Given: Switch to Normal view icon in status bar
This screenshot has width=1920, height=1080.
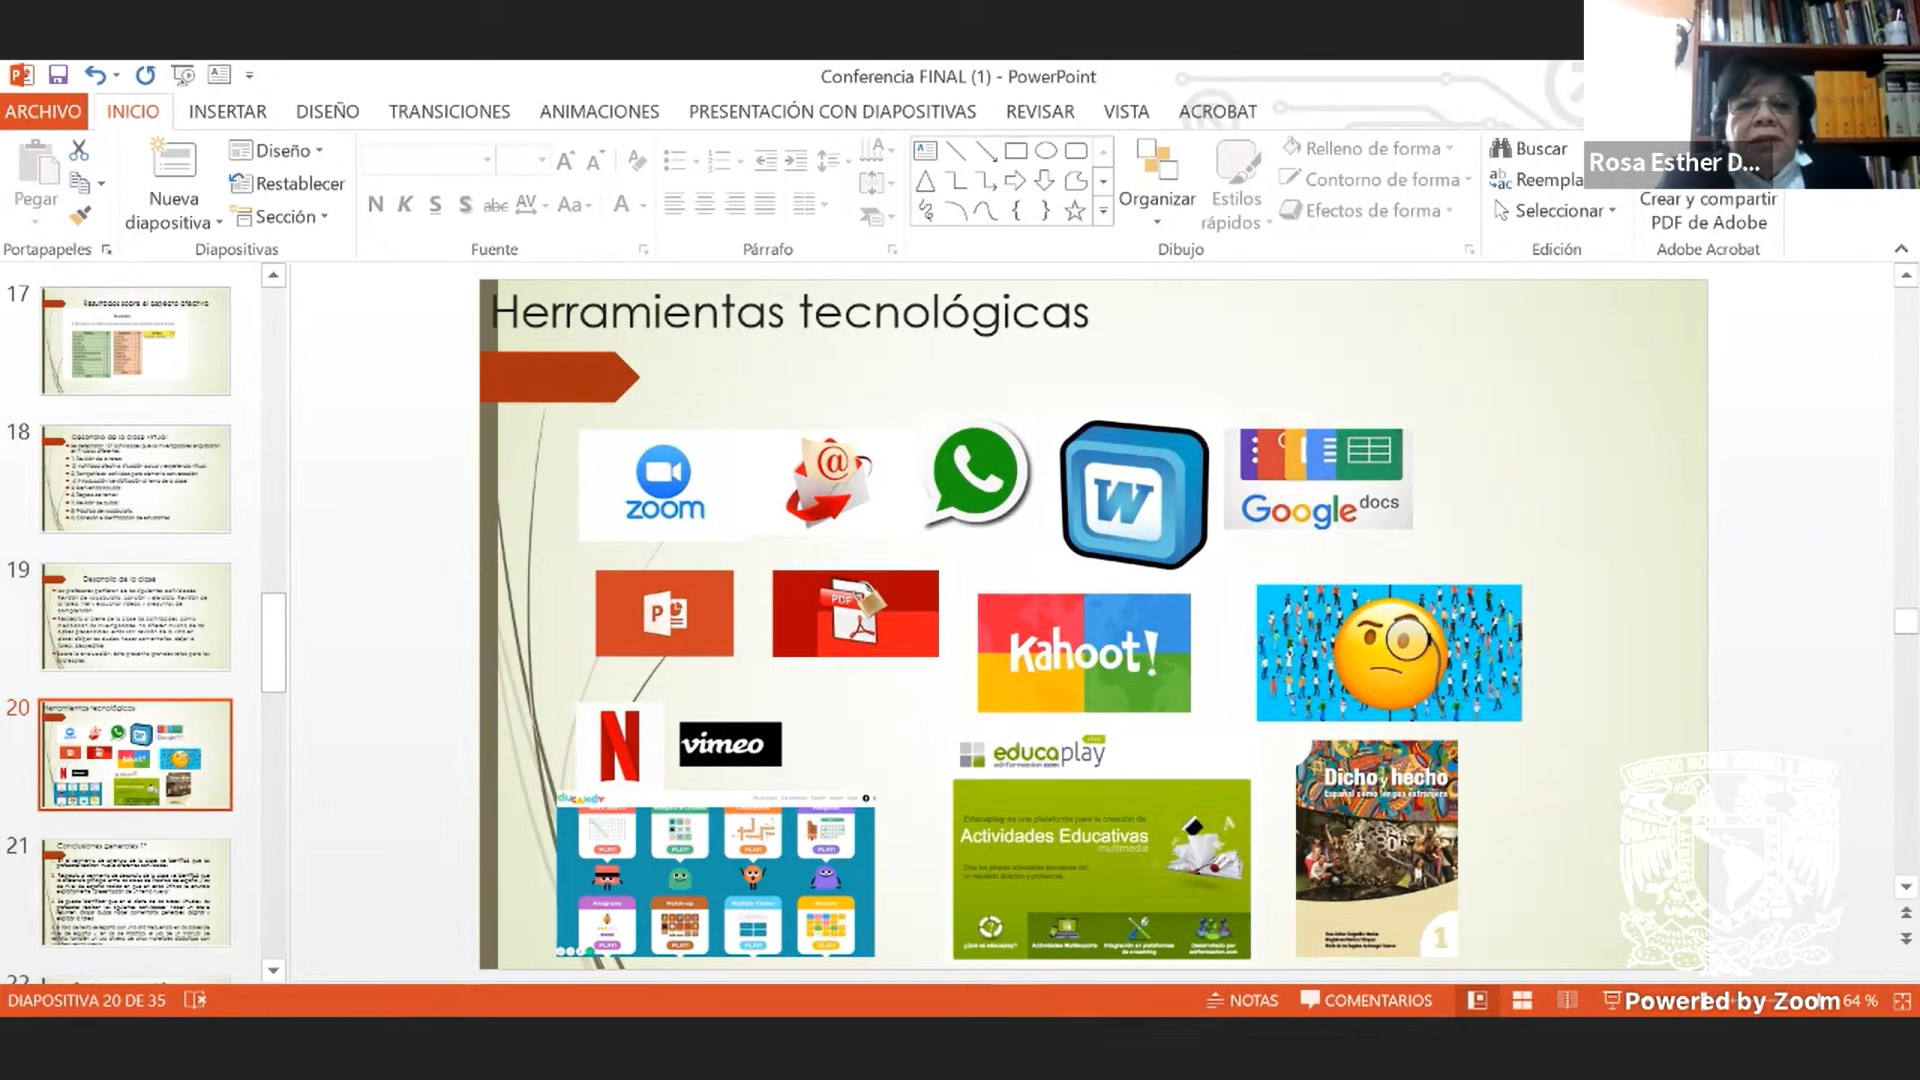Looking at the screenshot, I should tap(1477, 1000).
